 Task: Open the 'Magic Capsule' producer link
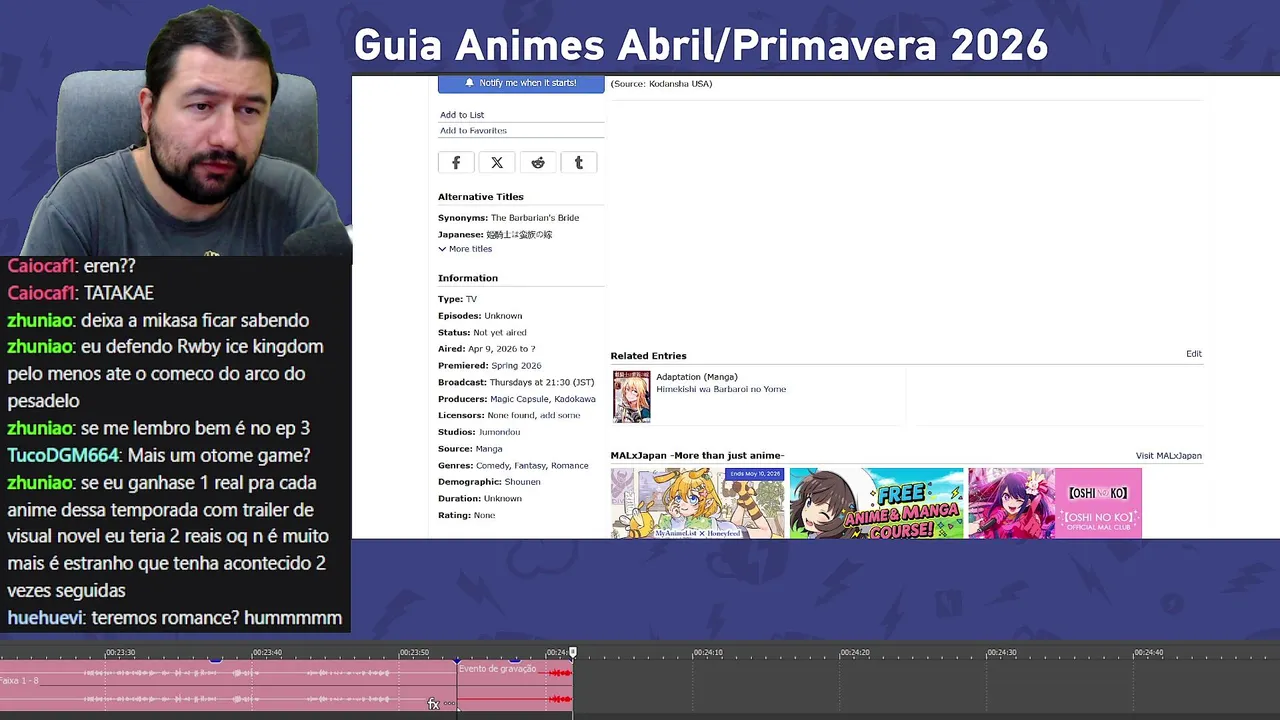pyautogui.click(x=519, y=399)
